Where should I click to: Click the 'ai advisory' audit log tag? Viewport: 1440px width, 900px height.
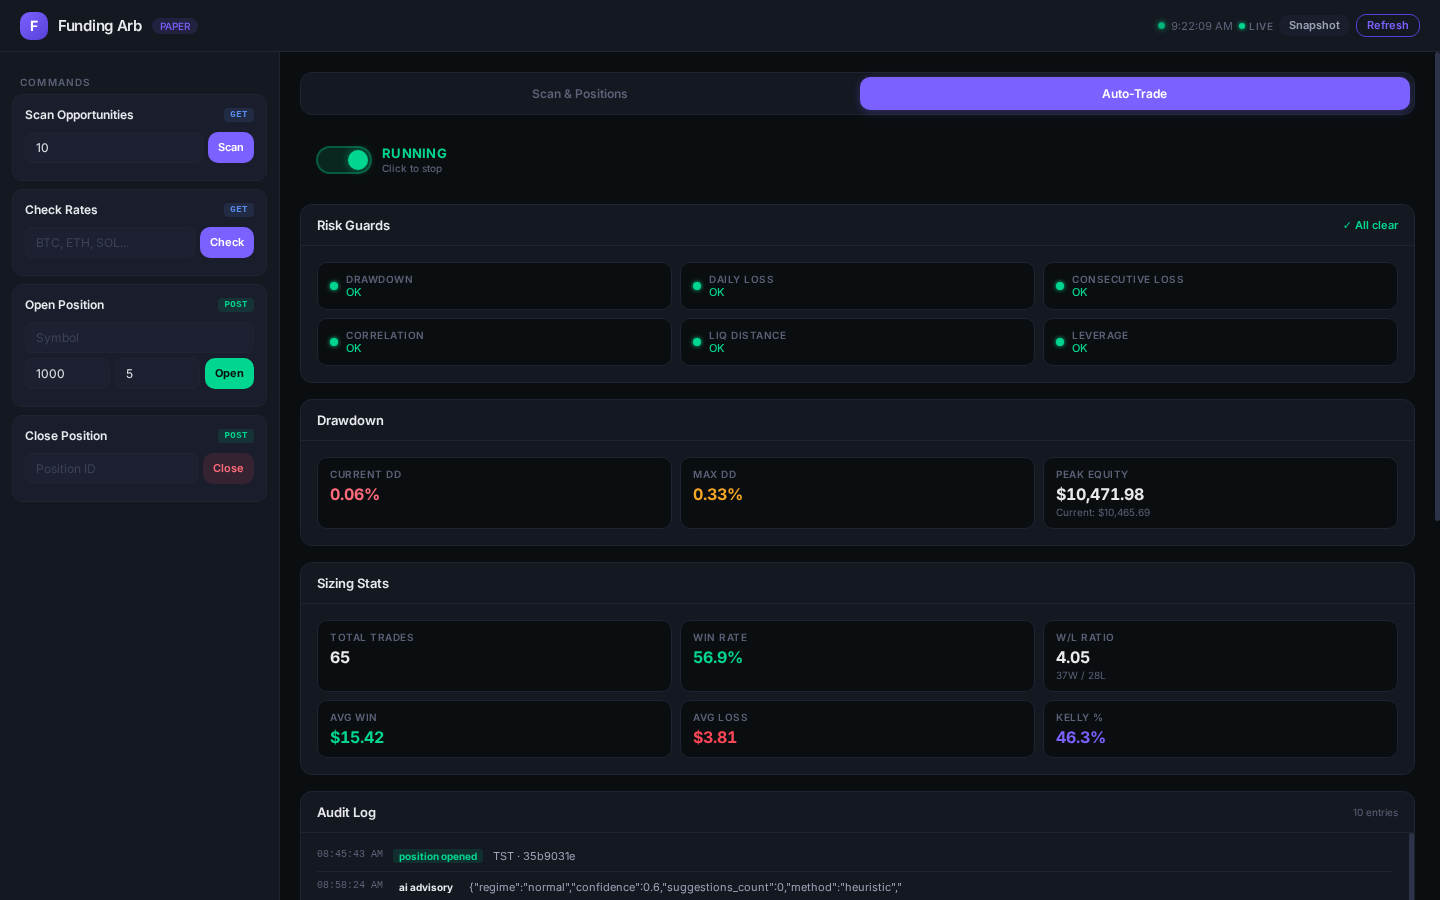click(426, 888)
